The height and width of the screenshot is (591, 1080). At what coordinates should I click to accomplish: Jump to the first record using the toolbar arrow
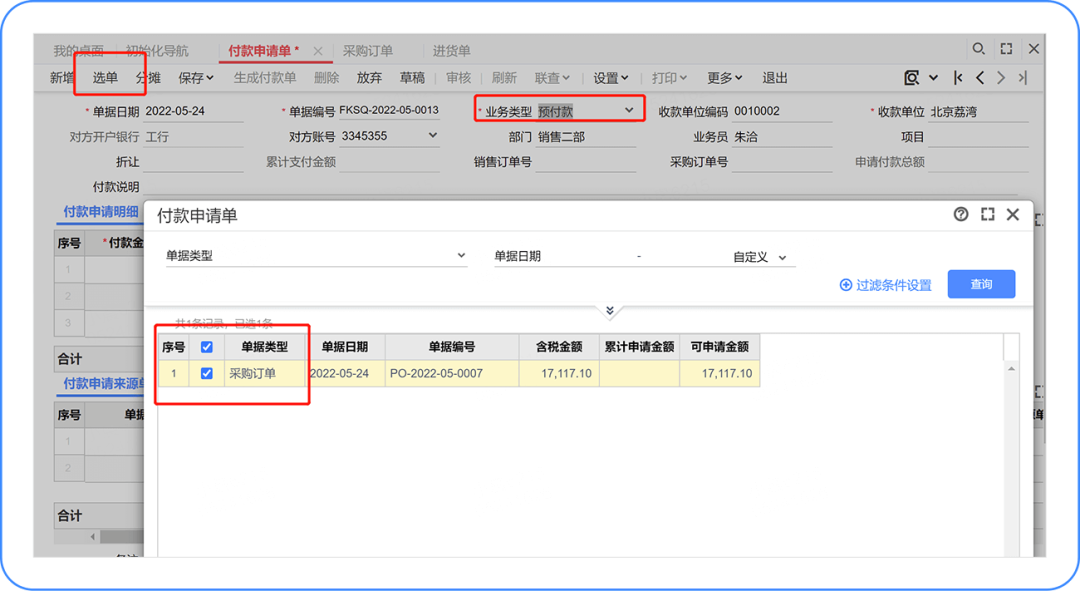(x=958, y=78)
